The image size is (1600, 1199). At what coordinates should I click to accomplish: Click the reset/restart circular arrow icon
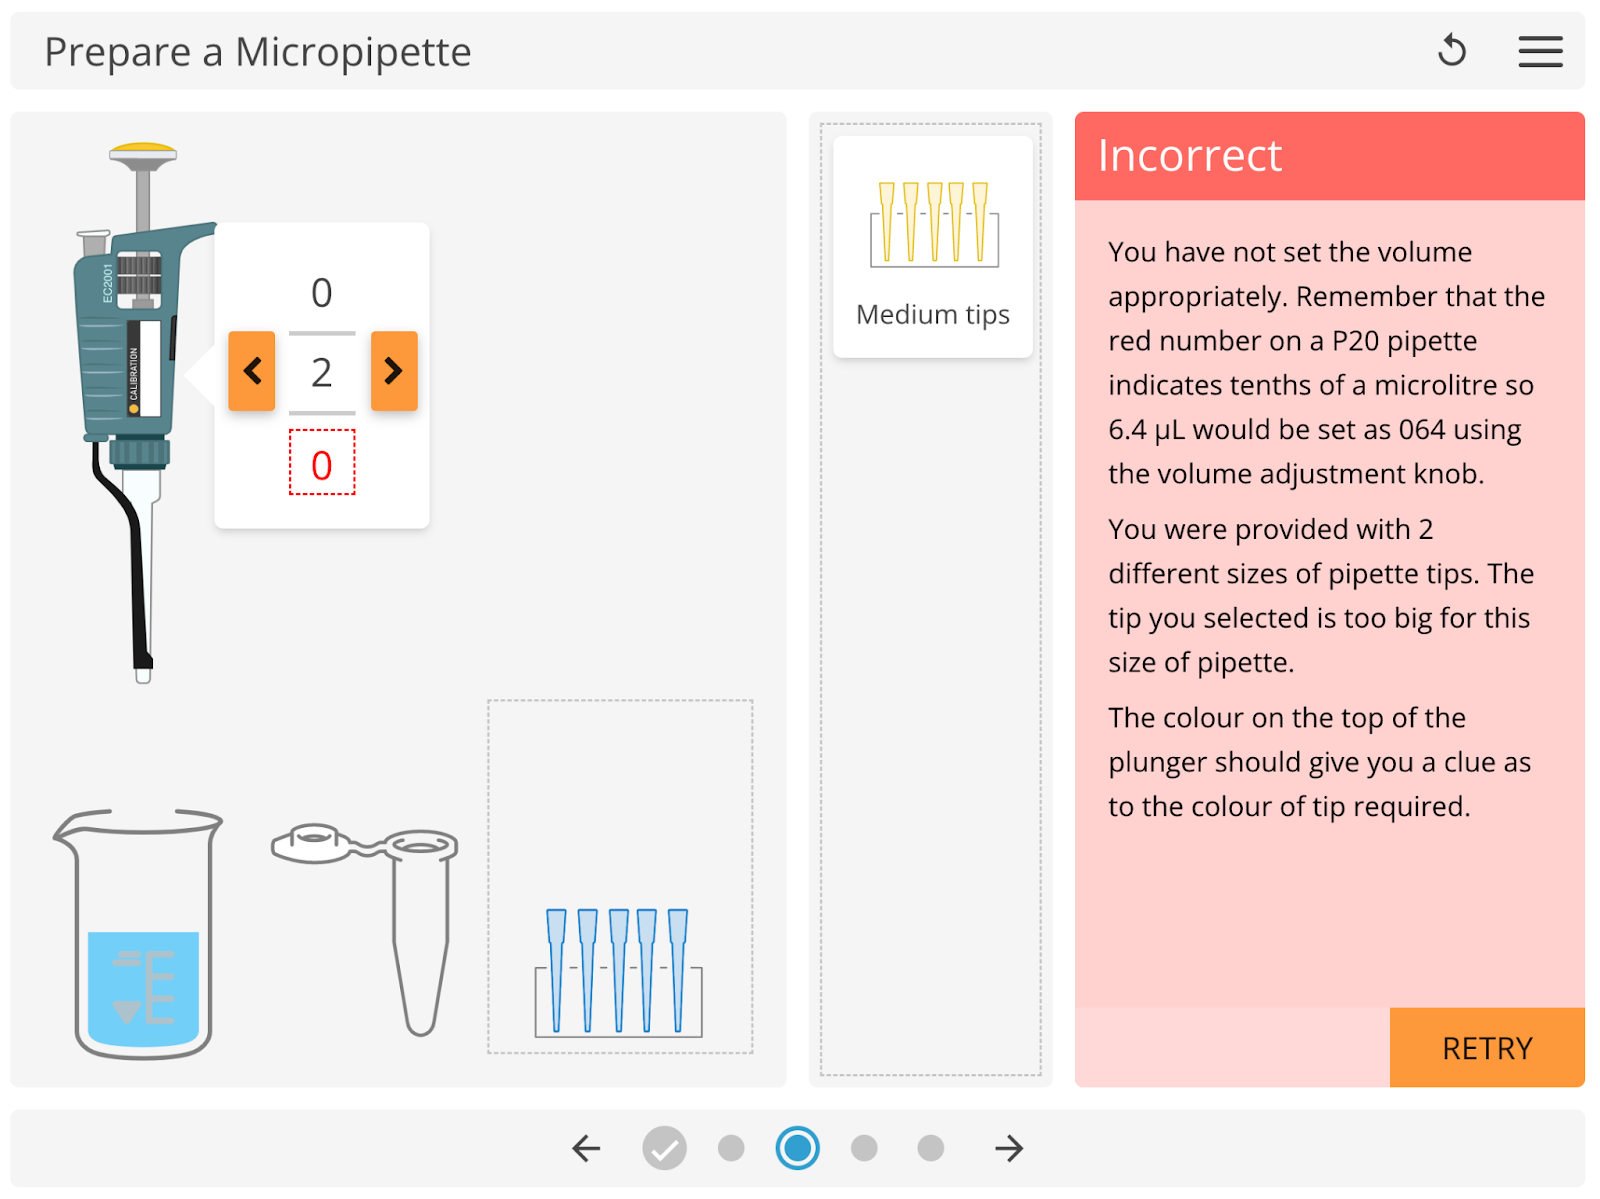point(1451,50)
